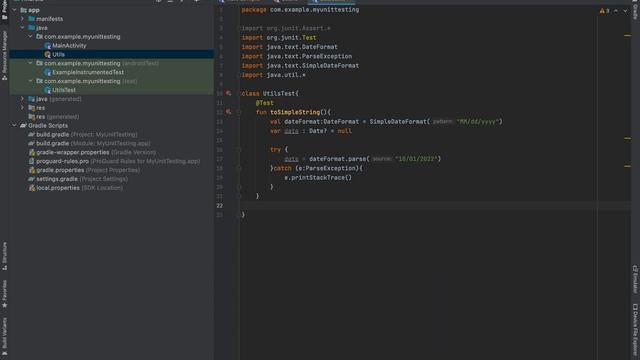The height and width of the screenshot is (360, 640).
Task: Click the module-level build.gradle file icon
Action: click(x=31, y=143)
